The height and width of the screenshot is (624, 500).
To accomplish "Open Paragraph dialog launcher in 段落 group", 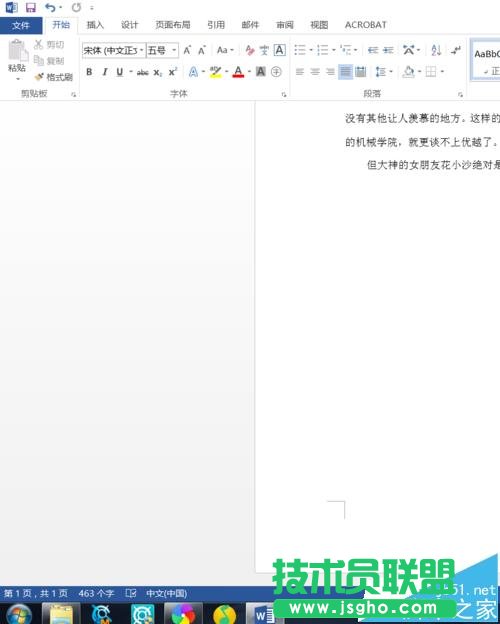I will 461,95.
